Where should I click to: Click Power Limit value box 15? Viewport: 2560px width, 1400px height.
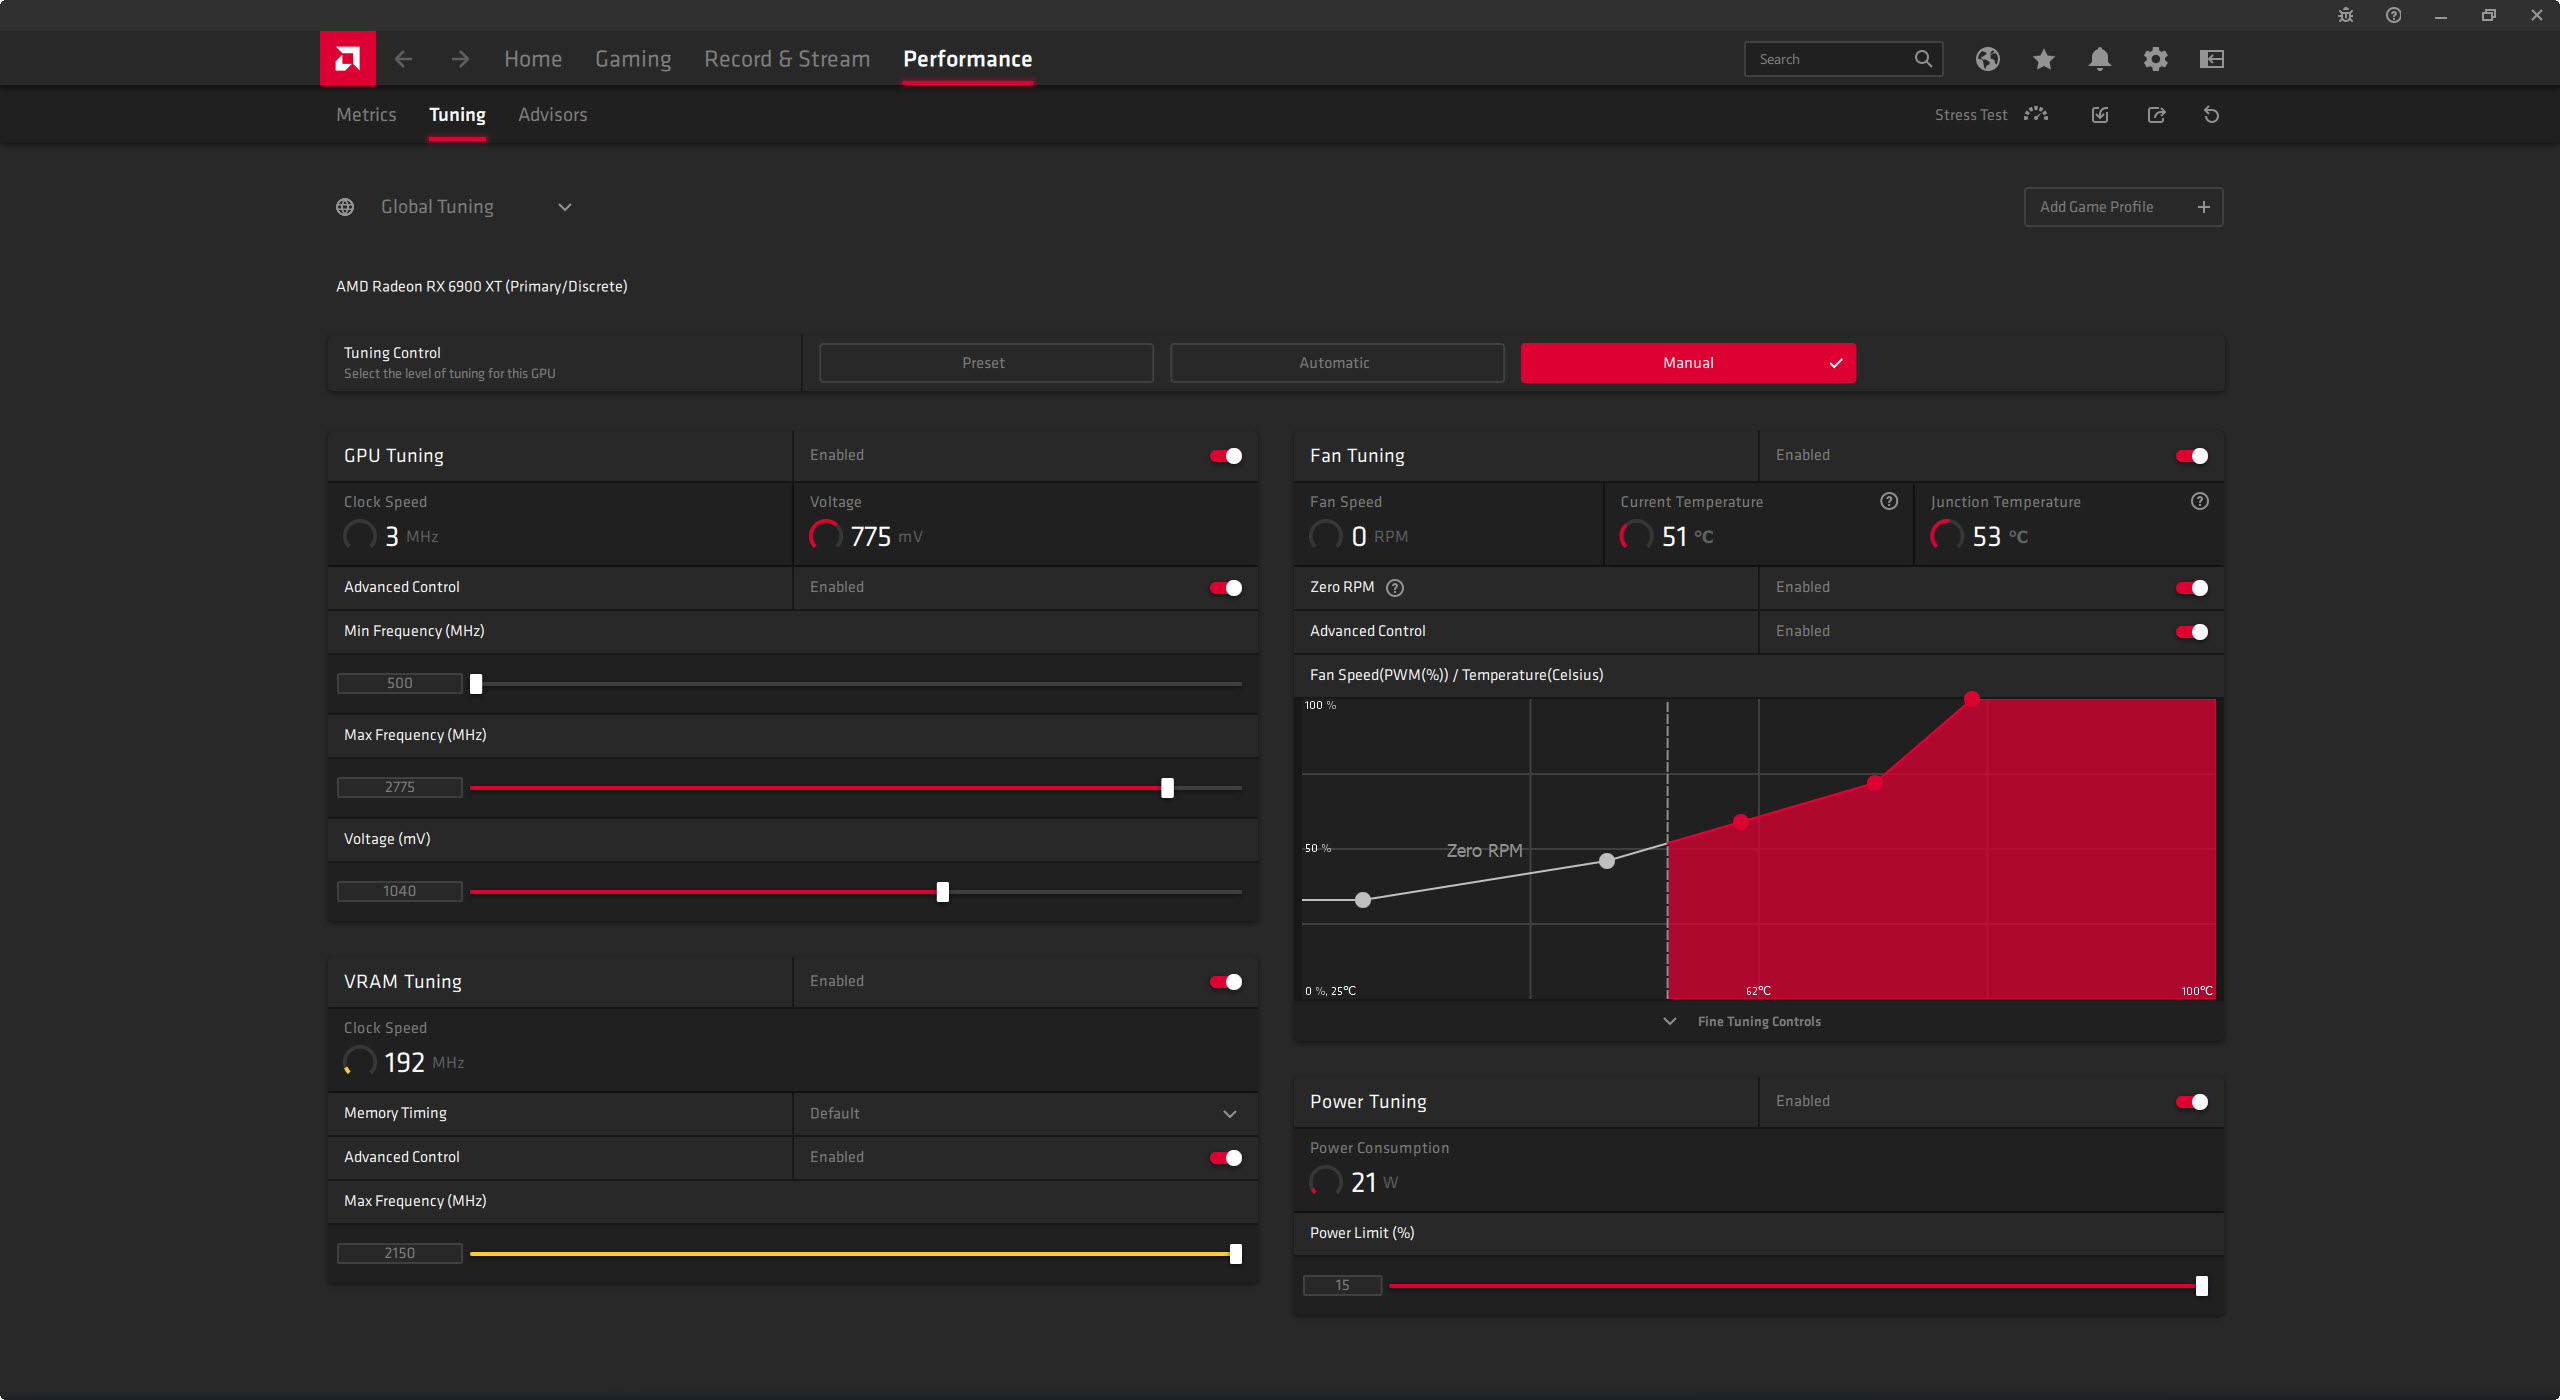[x=1342, y=1285]
